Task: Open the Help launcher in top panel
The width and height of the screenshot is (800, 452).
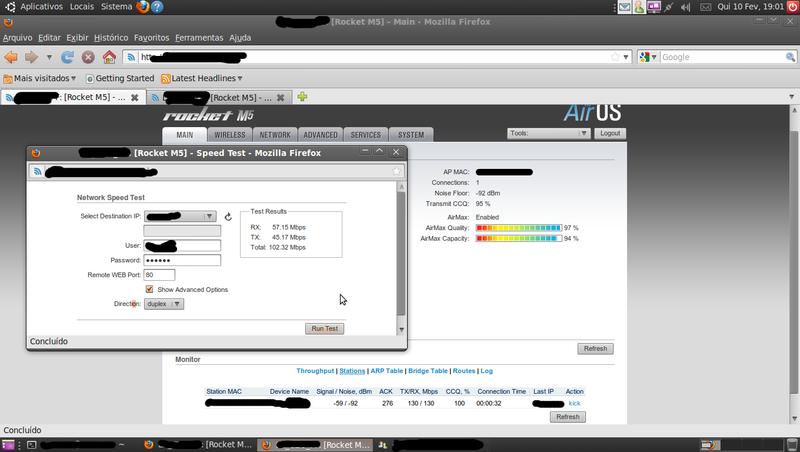Action: (157, 7)
